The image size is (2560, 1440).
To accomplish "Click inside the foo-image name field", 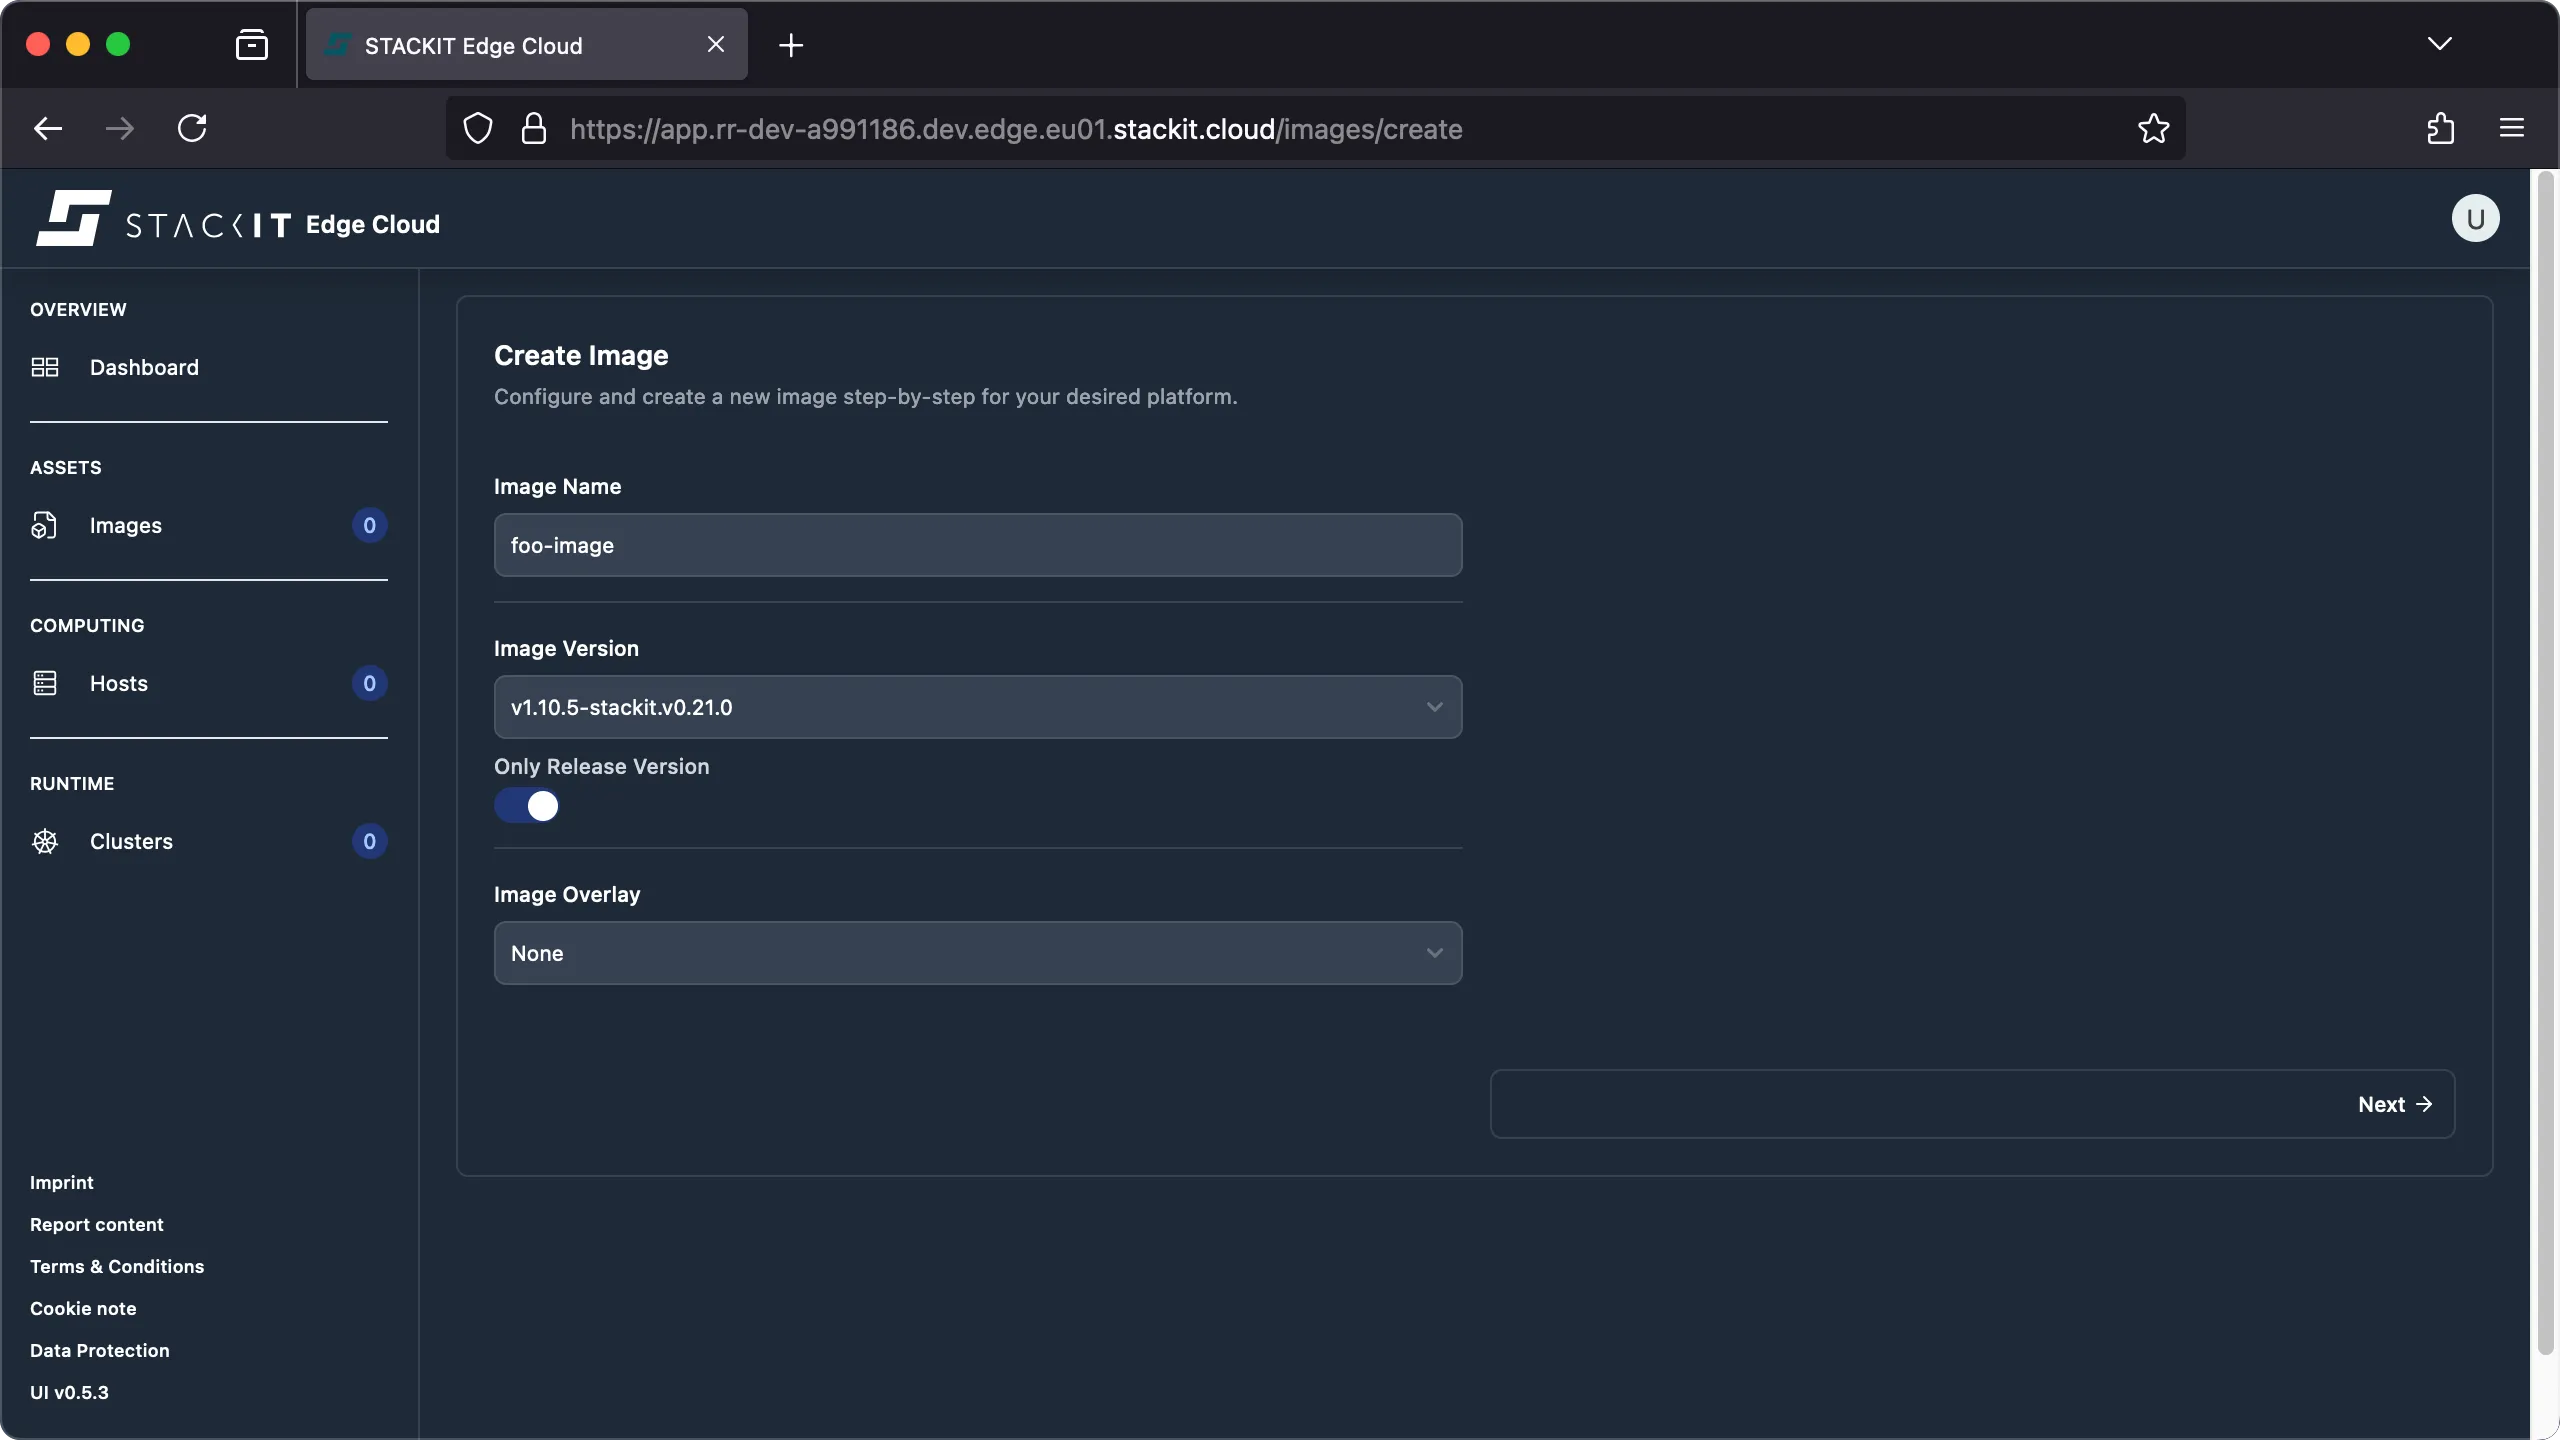I will tap(977, 545).
